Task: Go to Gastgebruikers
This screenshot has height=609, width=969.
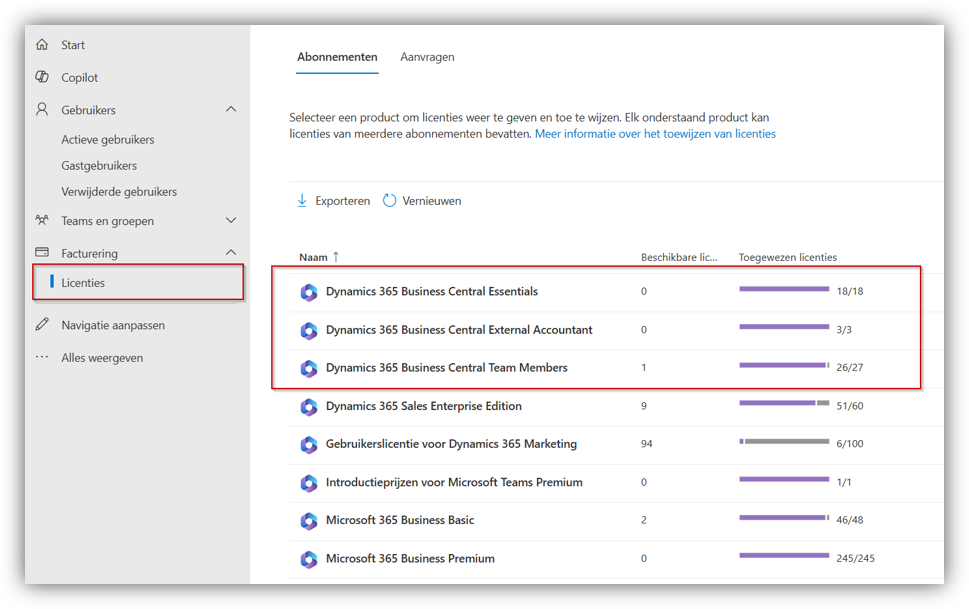Action: point(99,165)
